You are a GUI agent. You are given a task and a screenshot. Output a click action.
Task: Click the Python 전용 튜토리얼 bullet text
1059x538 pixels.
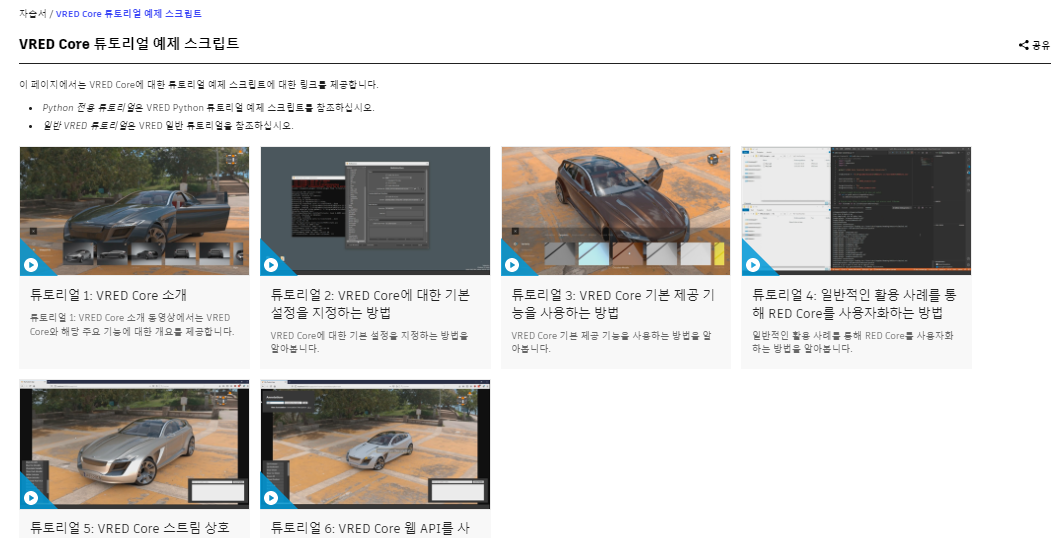click(x=208, y=107)
